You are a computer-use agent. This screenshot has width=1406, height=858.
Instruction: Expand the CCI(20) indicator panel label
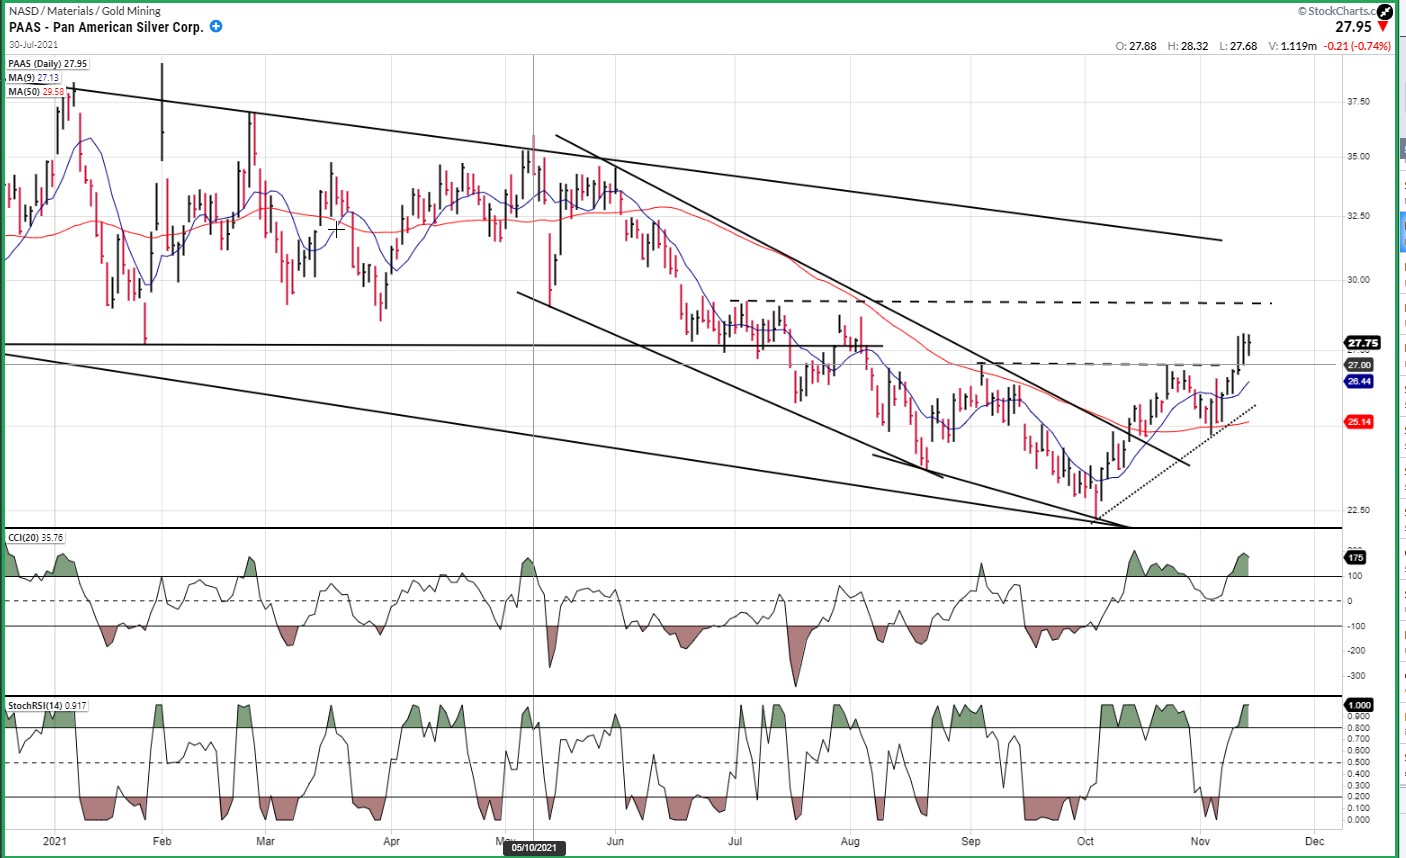tap(36, 538)
